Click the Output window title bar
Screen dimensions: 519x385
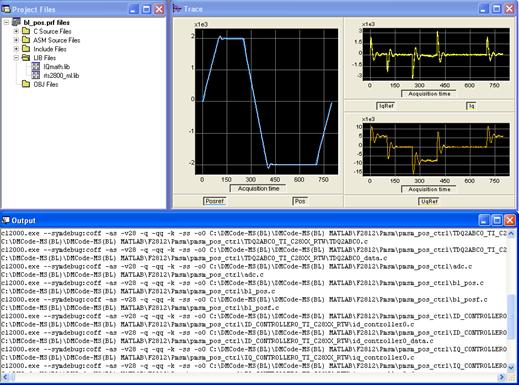tap(259, 220)
